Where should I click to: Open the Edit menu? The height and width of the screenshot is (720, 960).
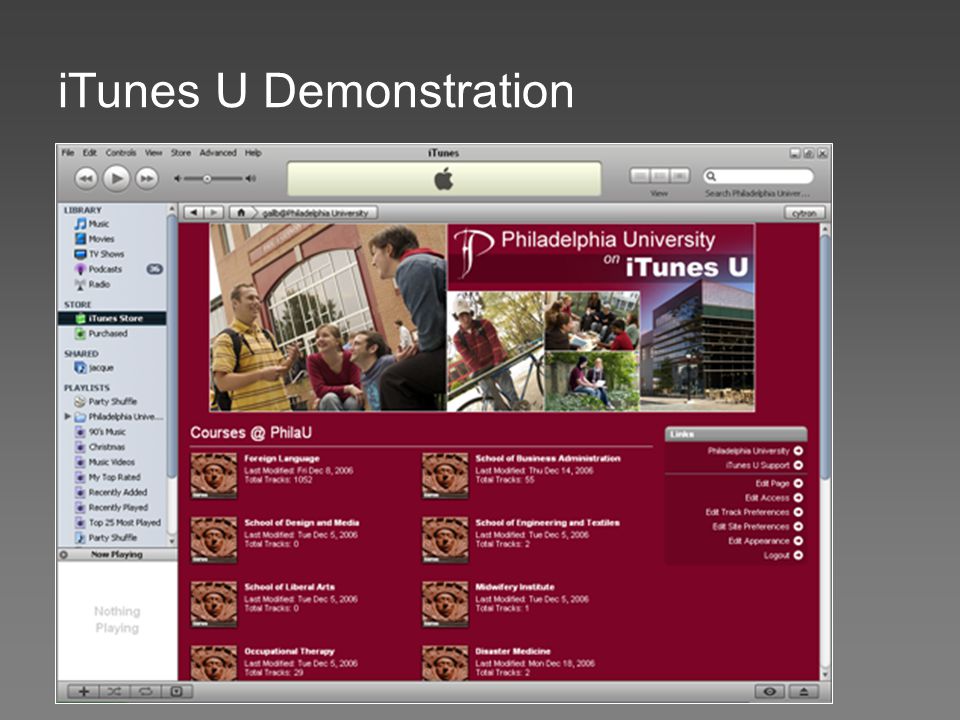tap(90, 152)
